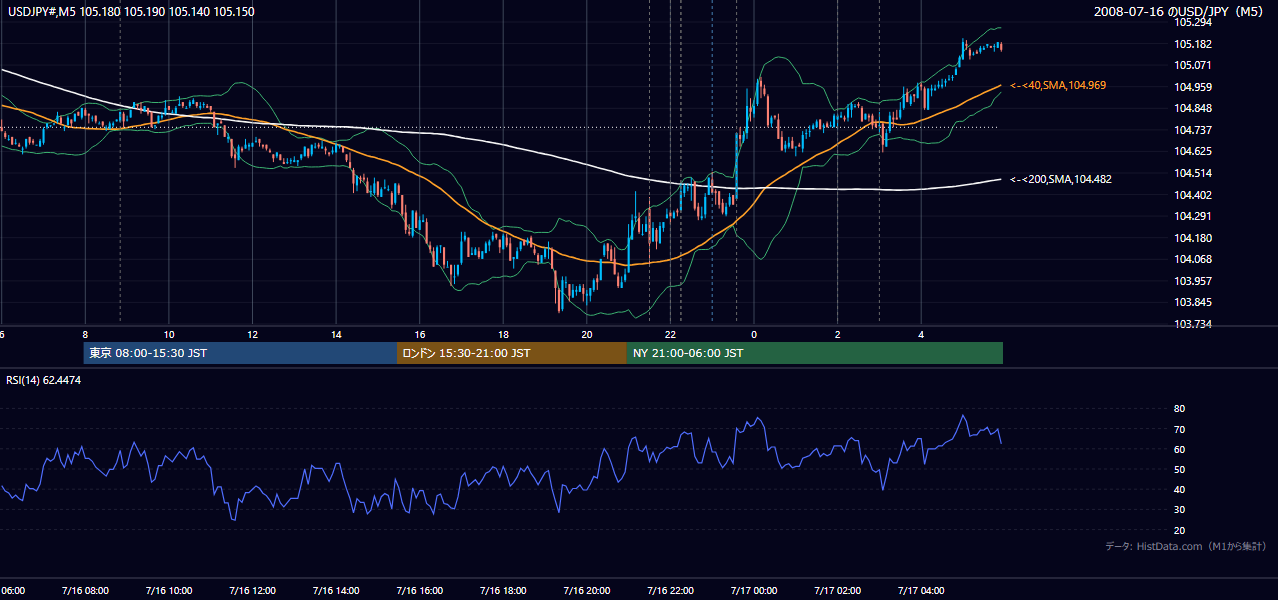Click the 7/17 00:00 time label

(x=753, y=591)
